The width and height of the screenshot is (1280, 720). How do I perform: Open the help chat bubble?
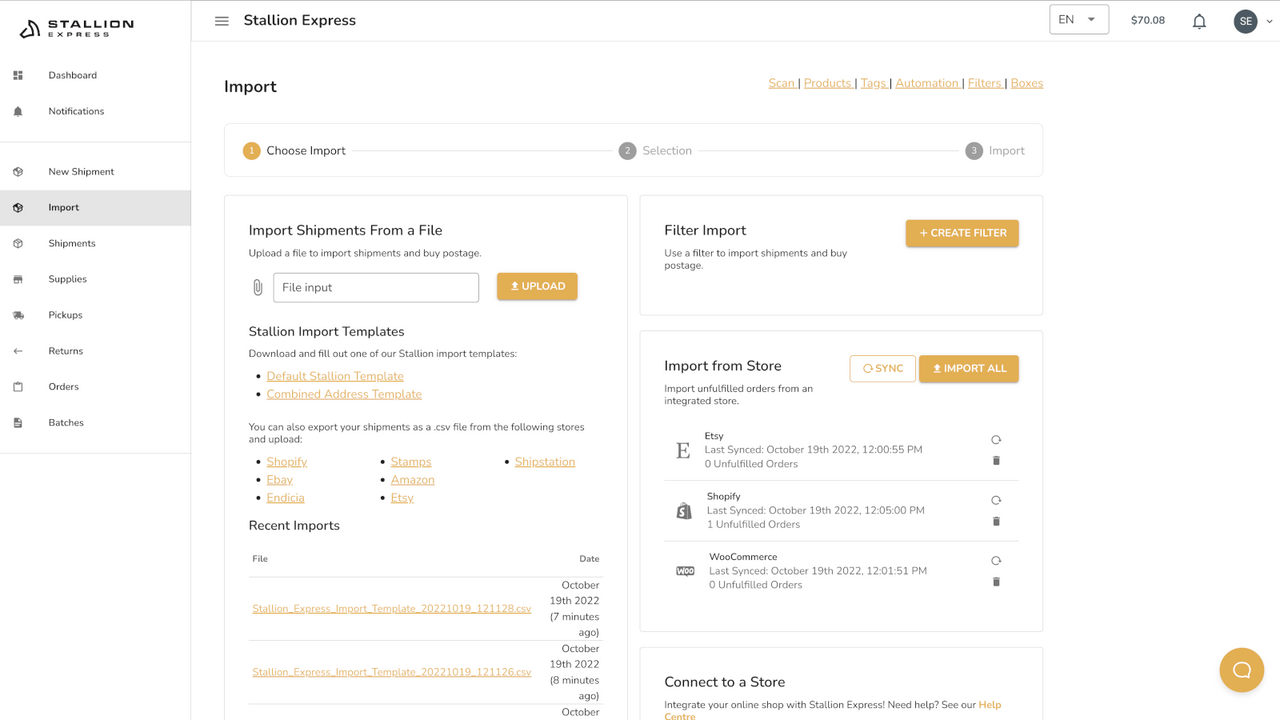coord(1241,670)
